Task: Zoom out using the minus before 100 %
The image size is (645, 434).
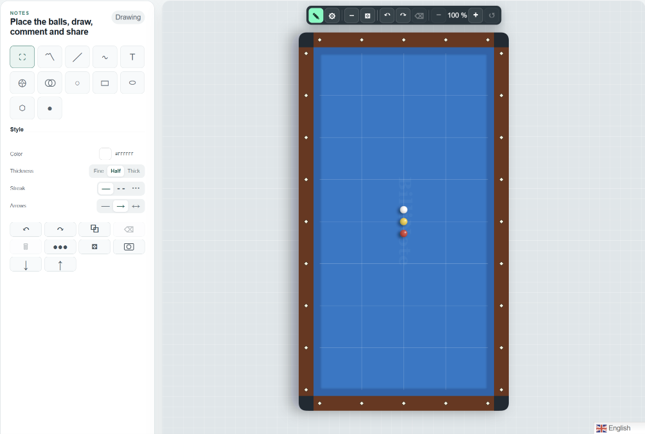Action: [x=439, y=16]
